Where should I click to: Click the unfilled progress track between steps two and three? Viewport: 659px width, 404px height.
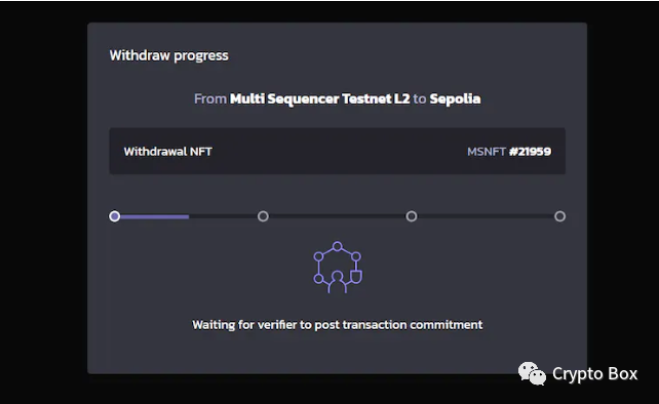pos(337,217)
